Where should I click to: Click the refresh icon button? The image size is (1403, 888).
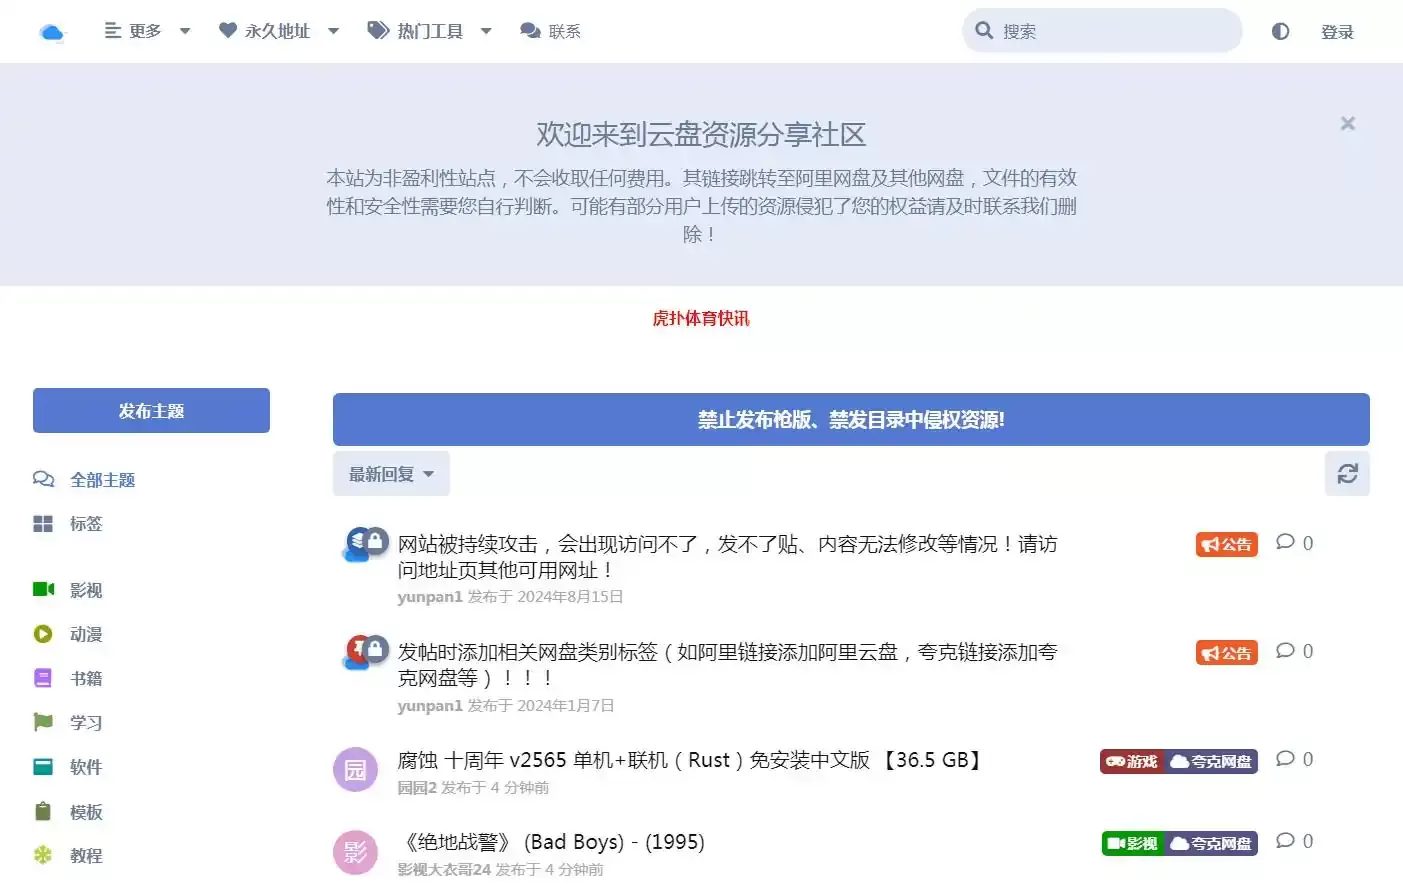coord(1347,474)
